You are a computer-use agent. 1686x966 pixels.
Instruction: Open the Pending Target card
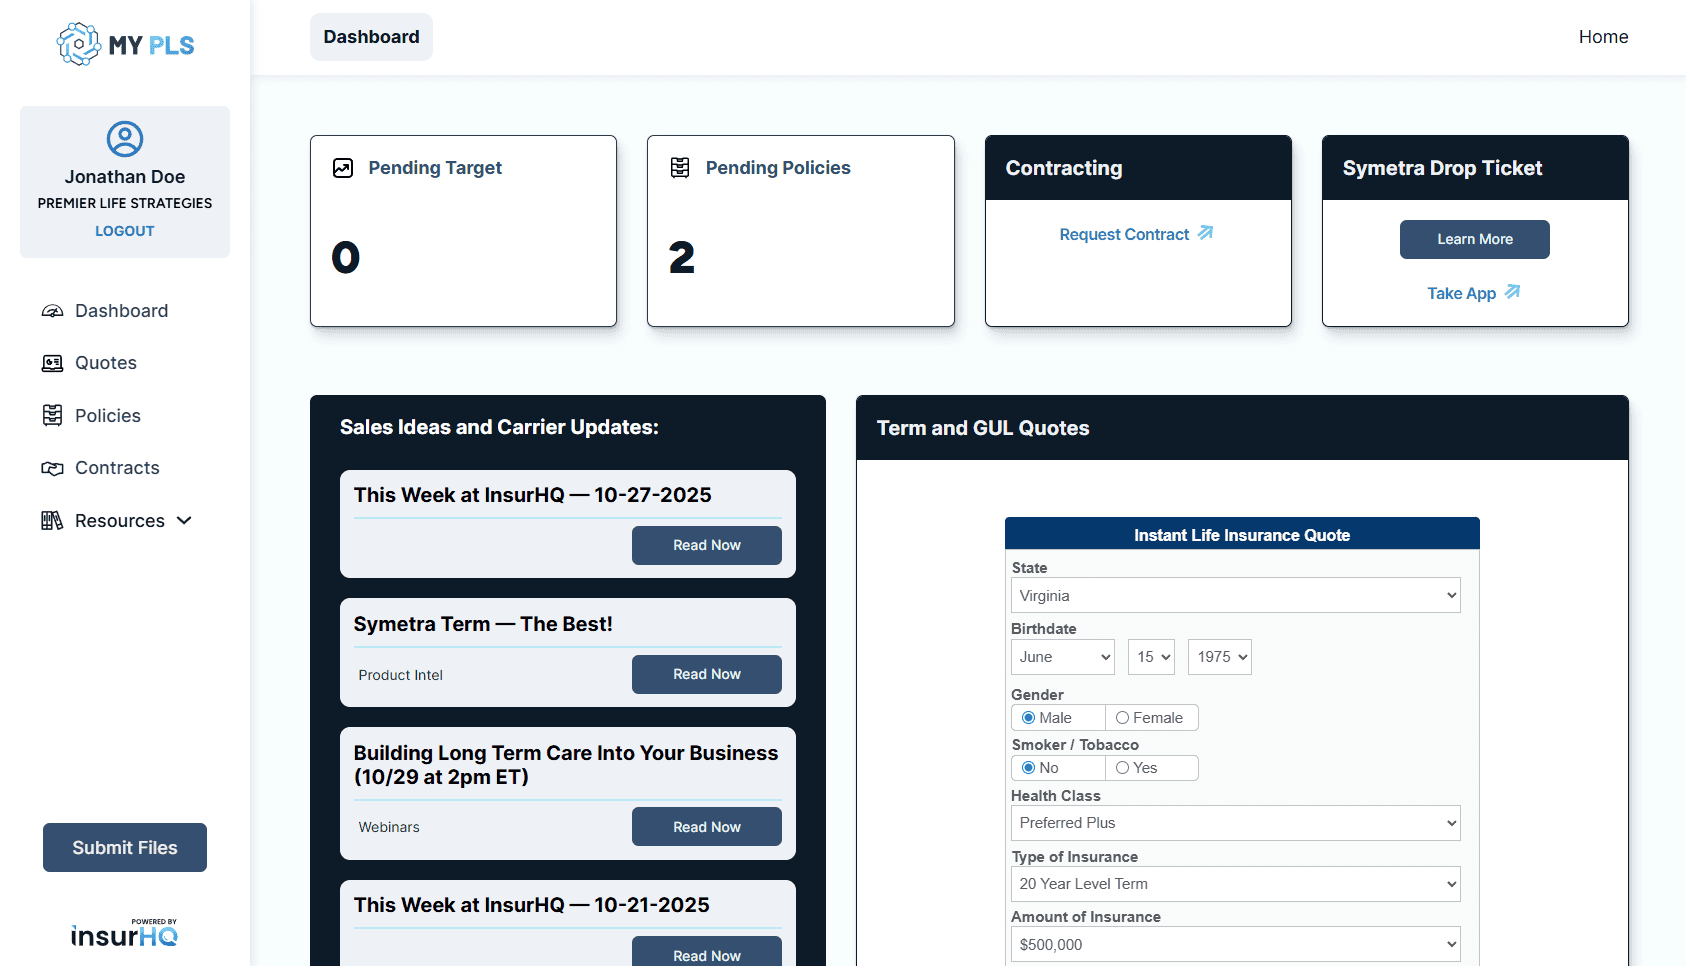pyautogui.click(x=463, y=231)
